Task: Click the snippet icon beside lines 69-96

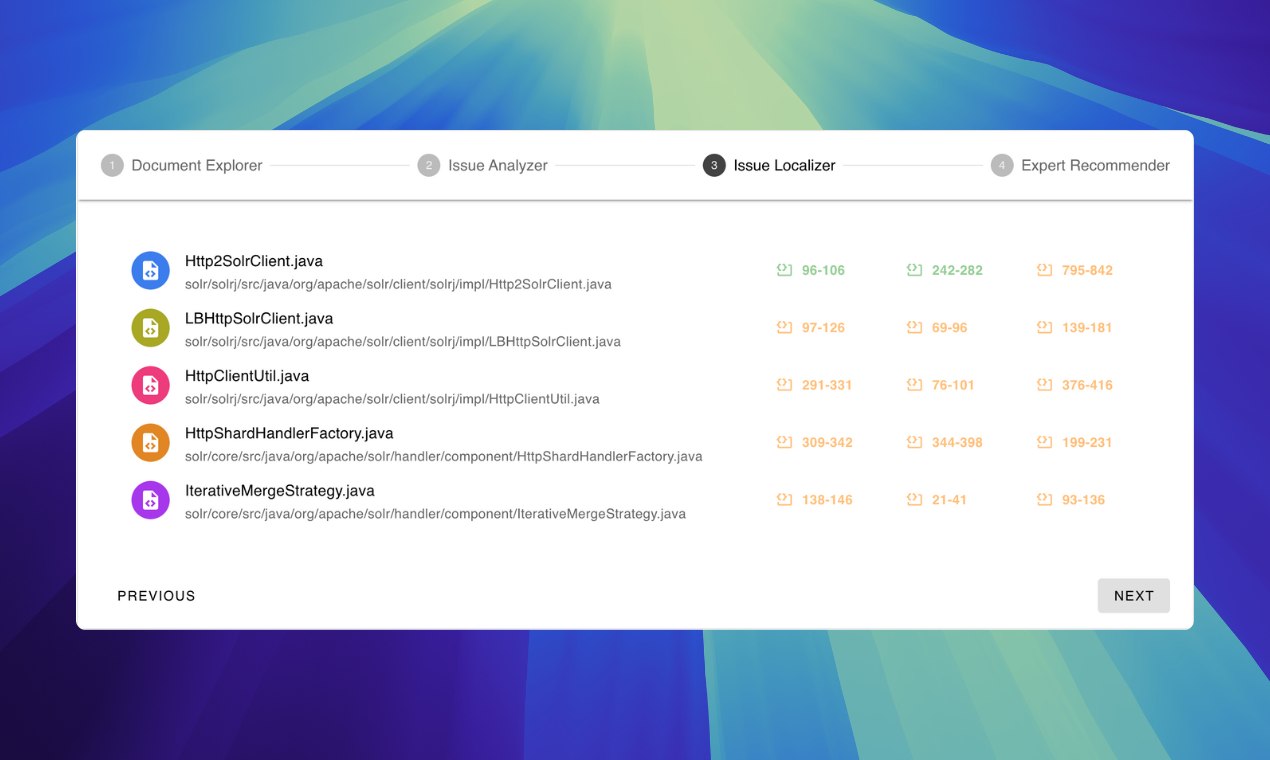Action: [914, 327]
